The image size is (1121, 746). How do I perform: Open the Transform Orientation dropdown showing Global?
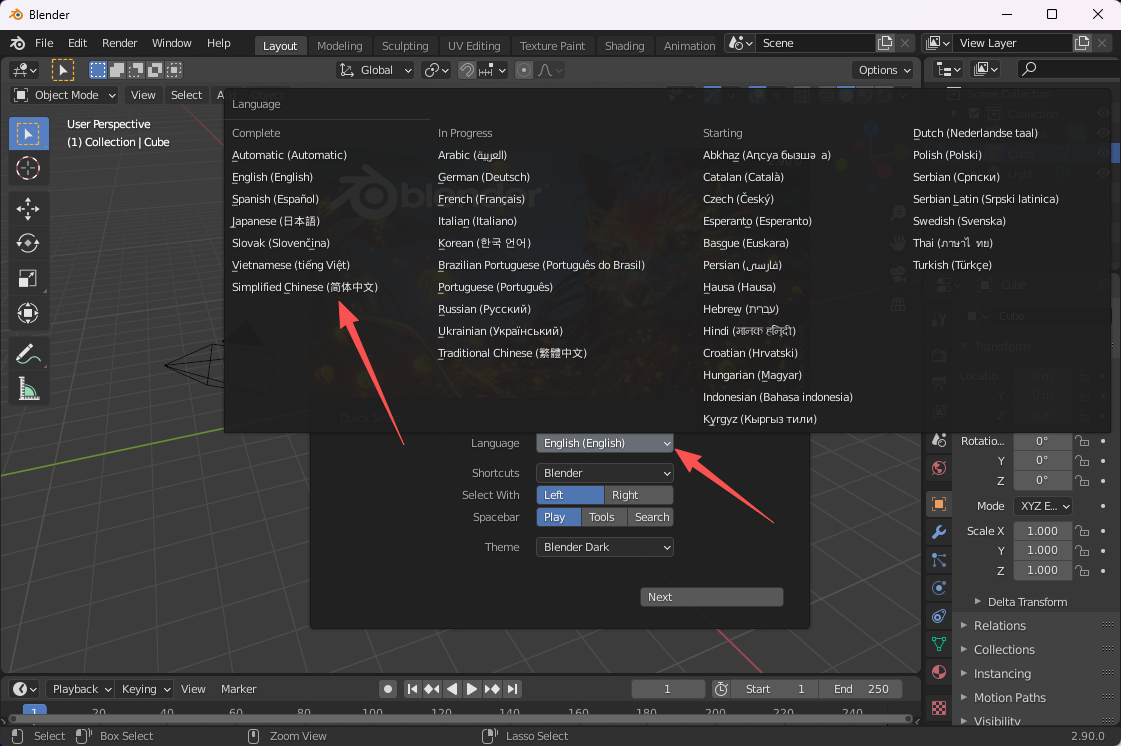click(374, 69)
